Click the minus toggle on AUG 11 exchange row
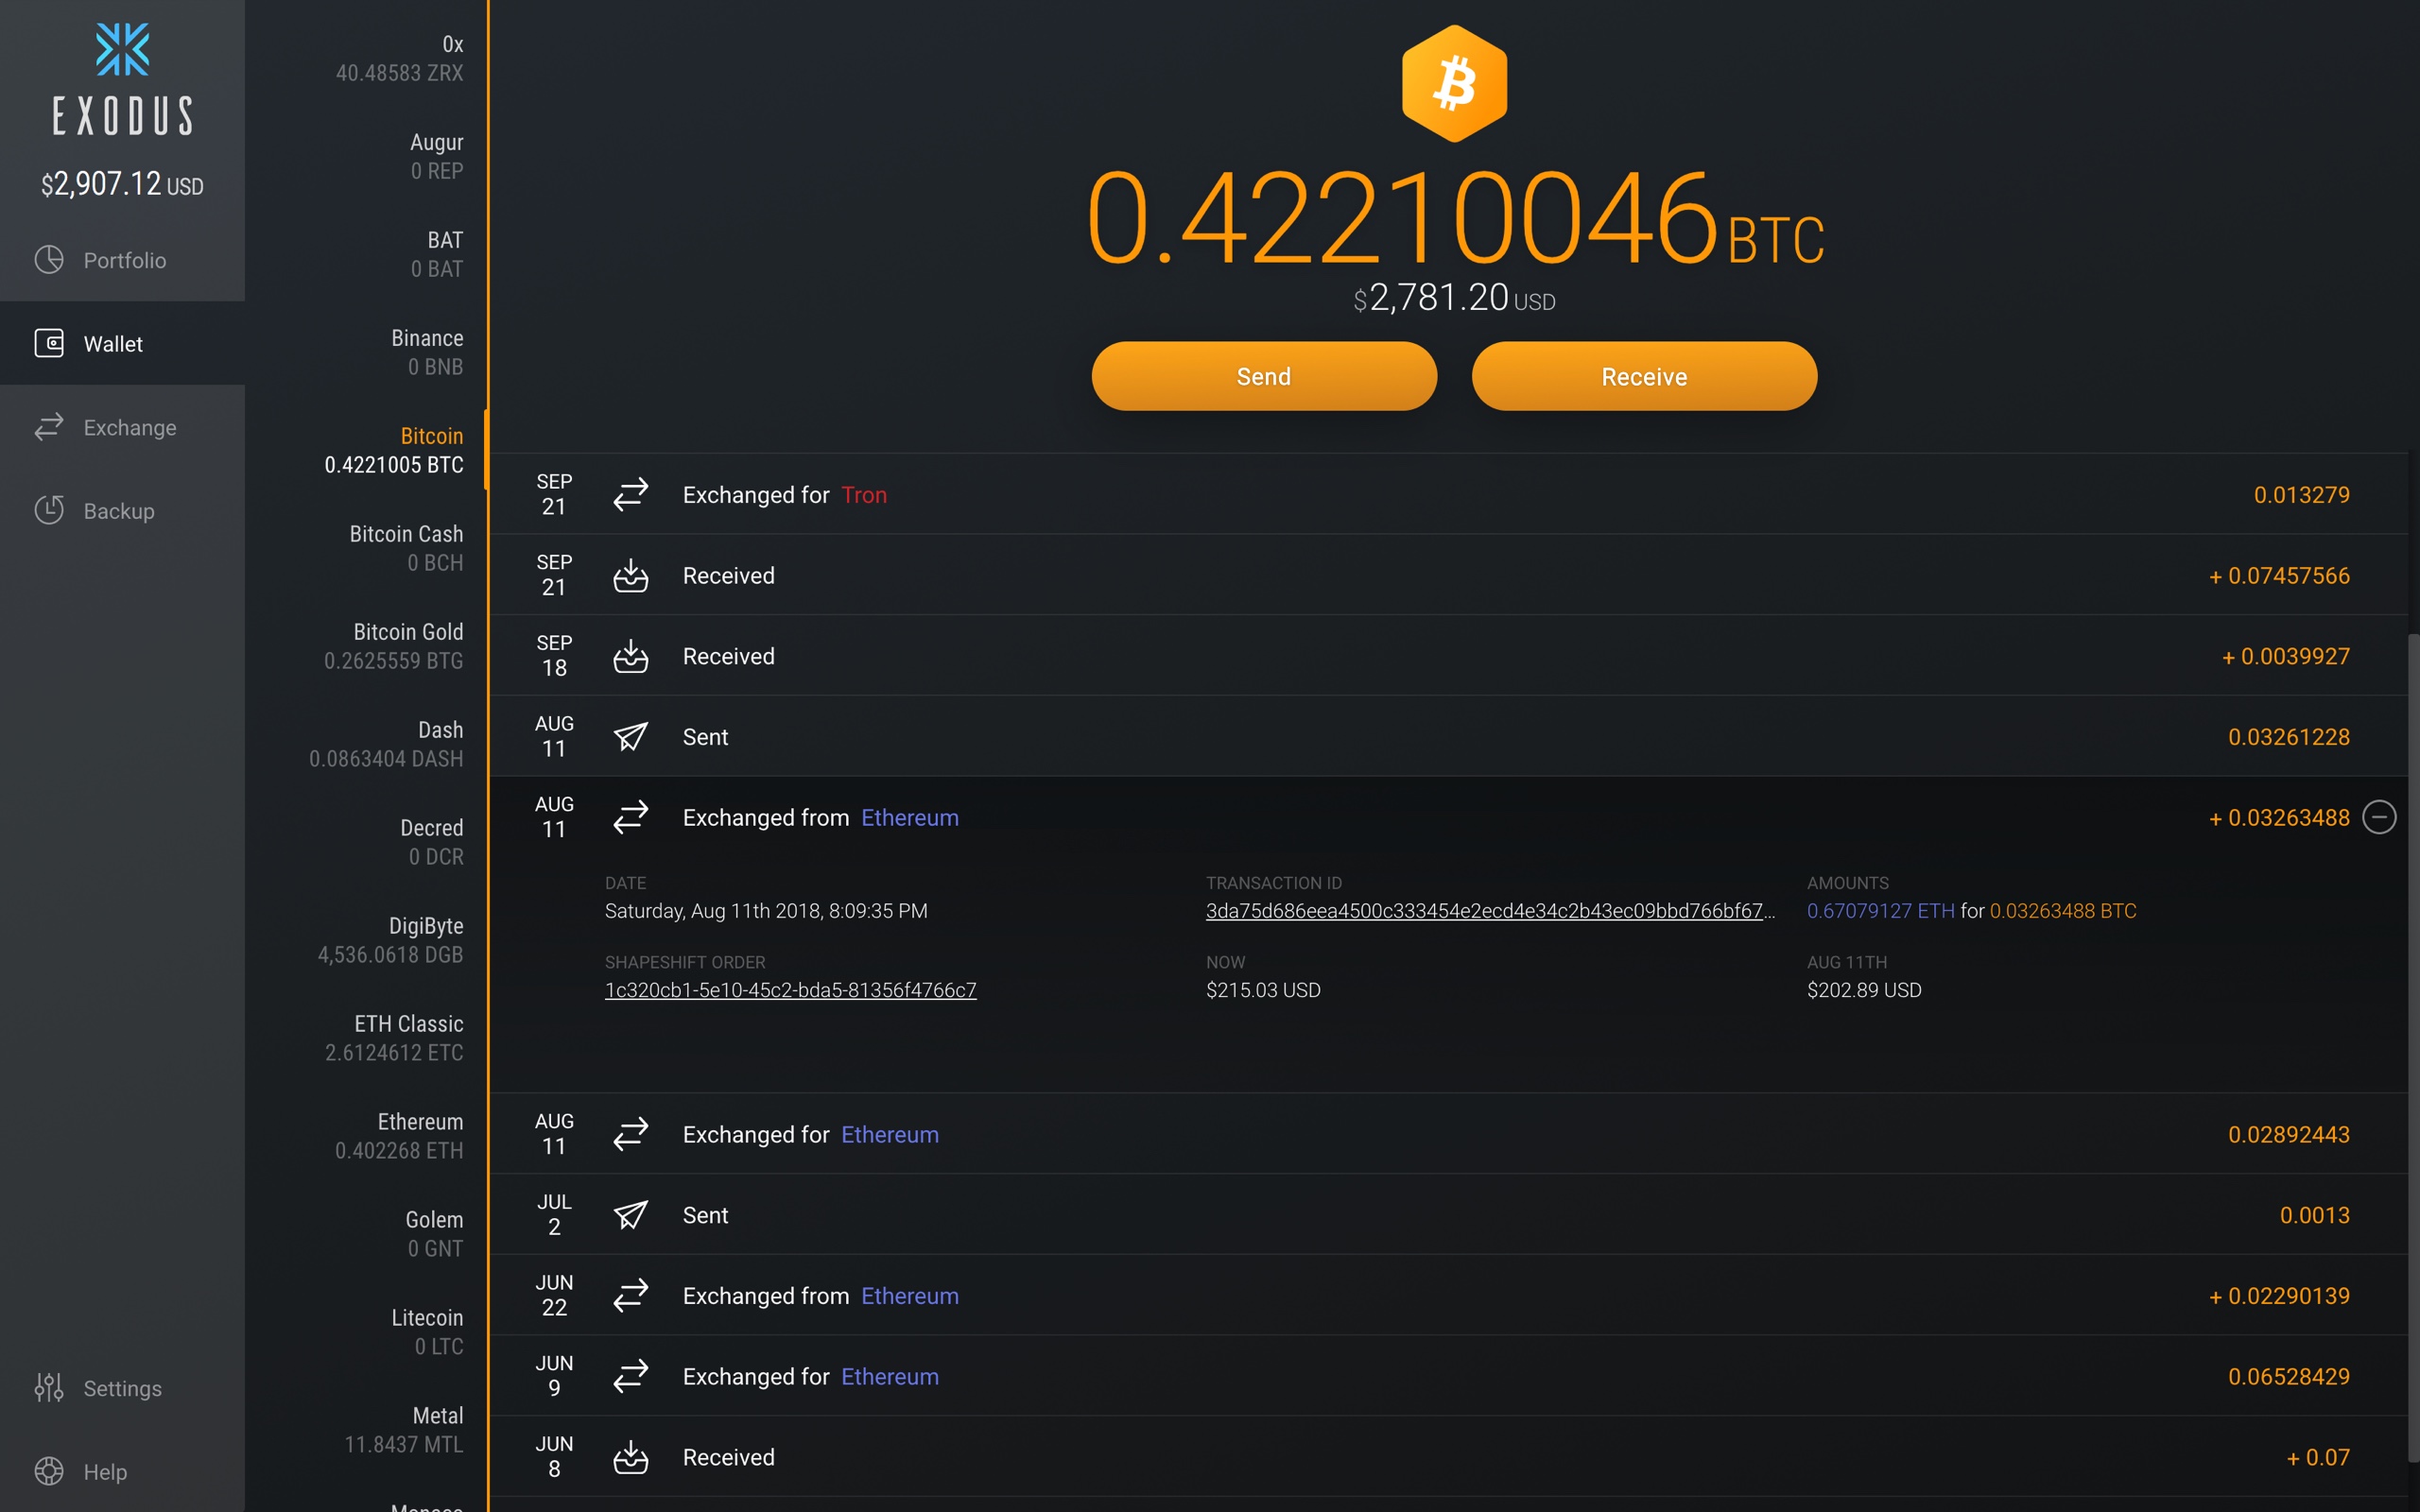 2380,816
